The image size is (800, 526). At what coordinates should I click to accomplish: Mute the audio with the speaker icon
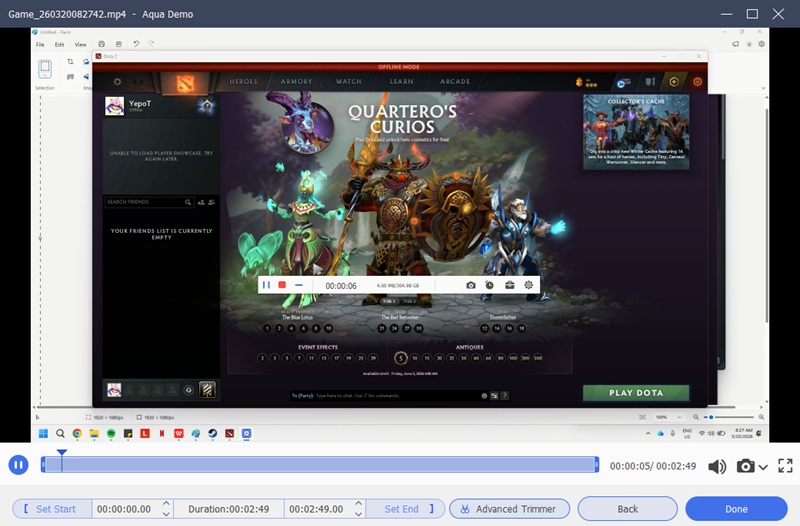[x=717, y=466]
